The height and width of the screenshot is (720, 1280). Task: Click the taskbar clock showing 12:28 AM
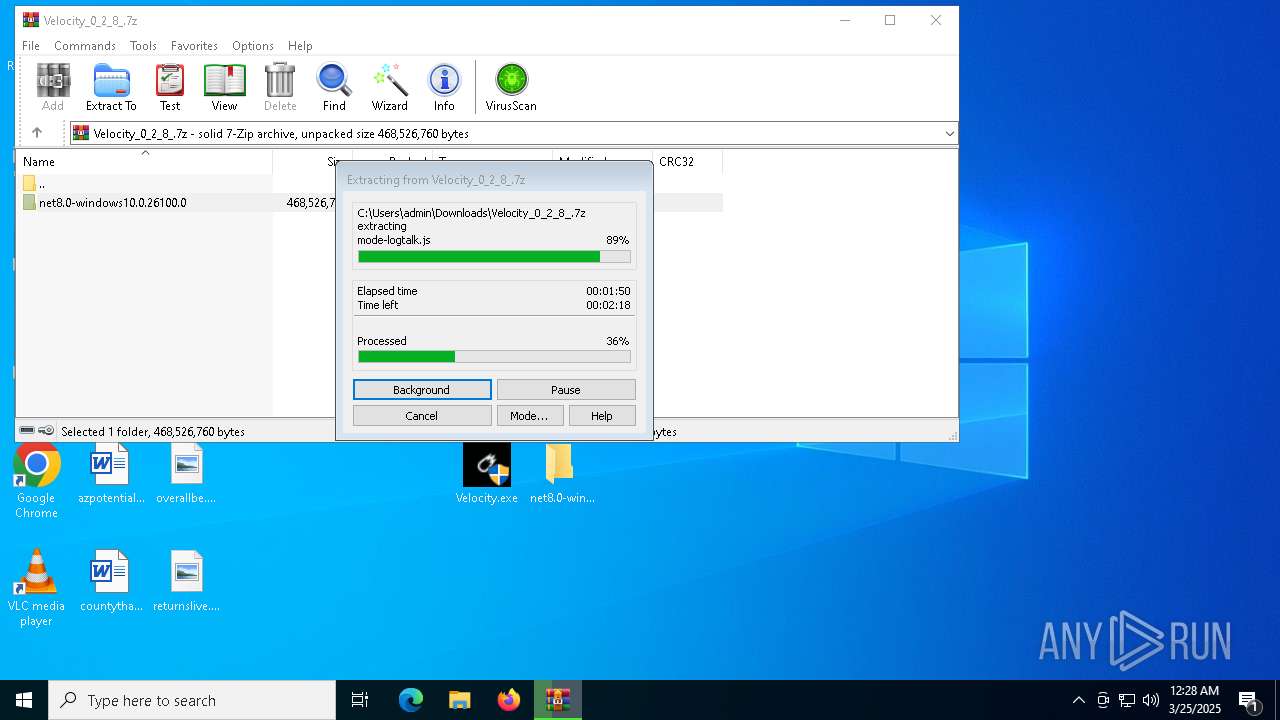[1194, 700]
